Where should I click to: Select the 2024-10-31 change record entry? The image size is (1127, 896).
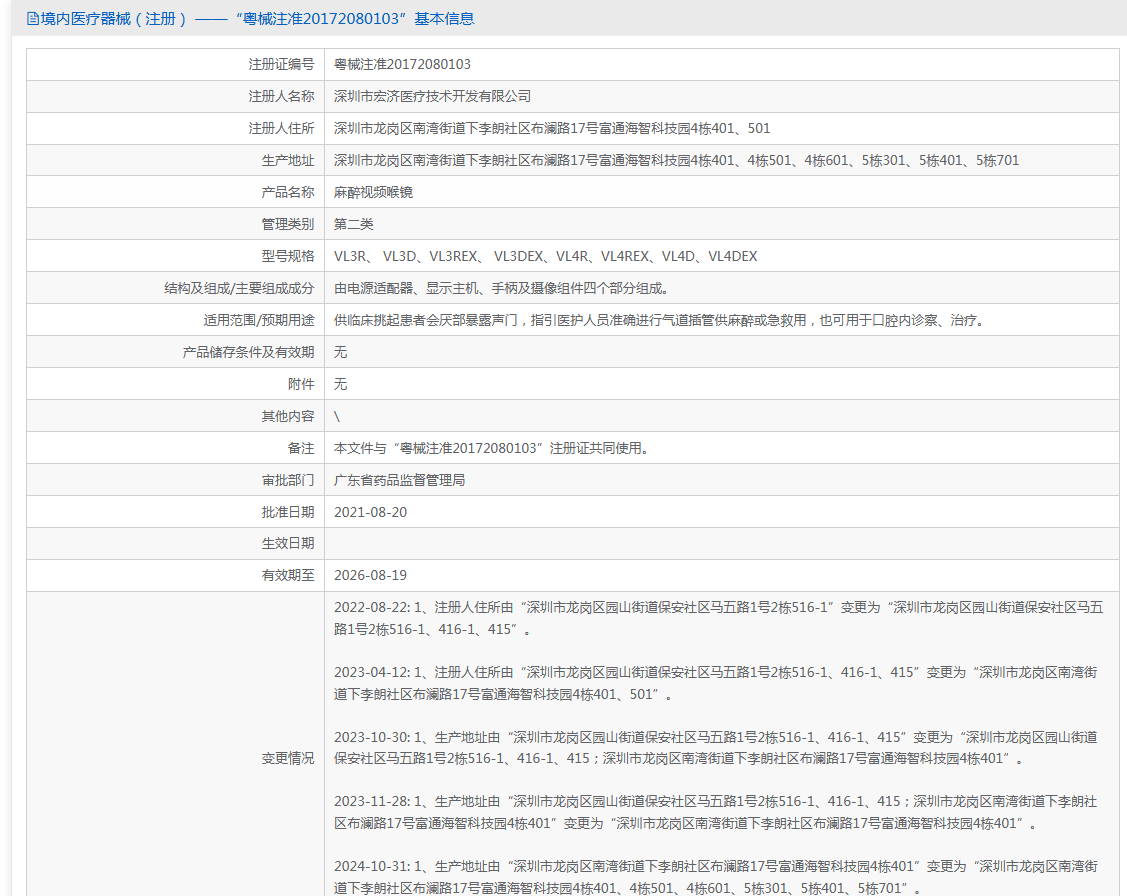click(x=716, y=877)
